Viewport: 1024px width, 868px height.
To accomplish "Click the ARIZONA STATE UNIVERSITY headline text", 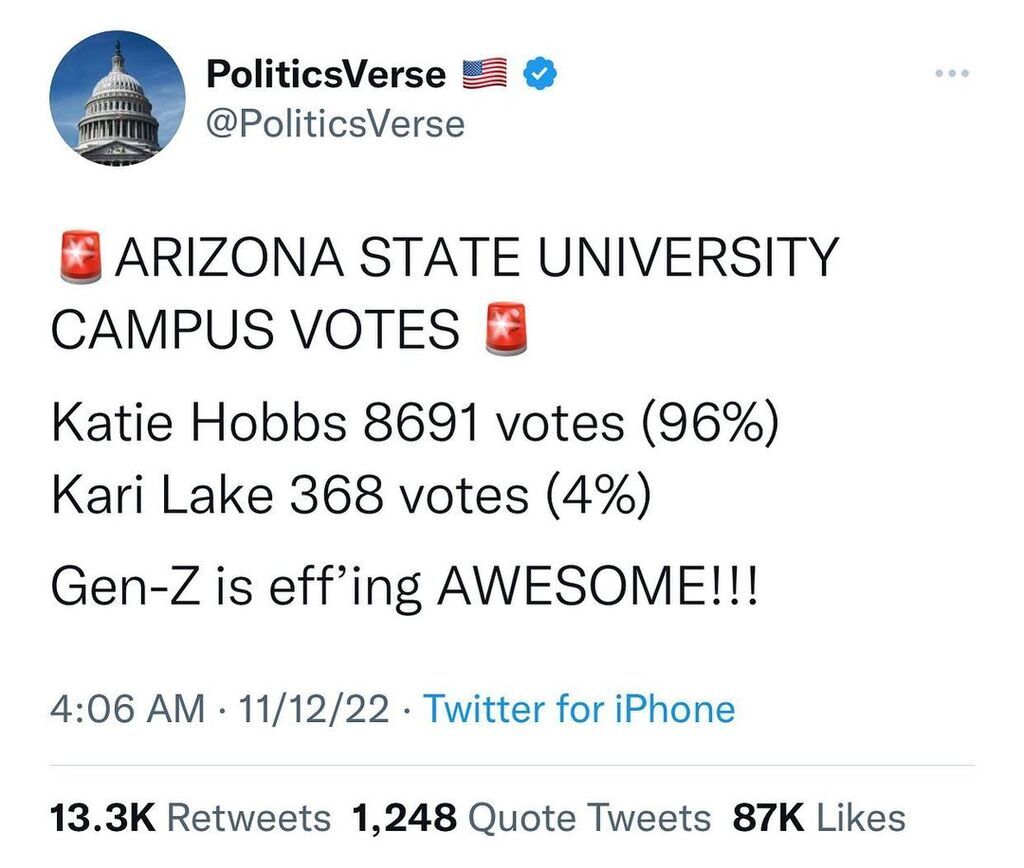I will 477,257.
